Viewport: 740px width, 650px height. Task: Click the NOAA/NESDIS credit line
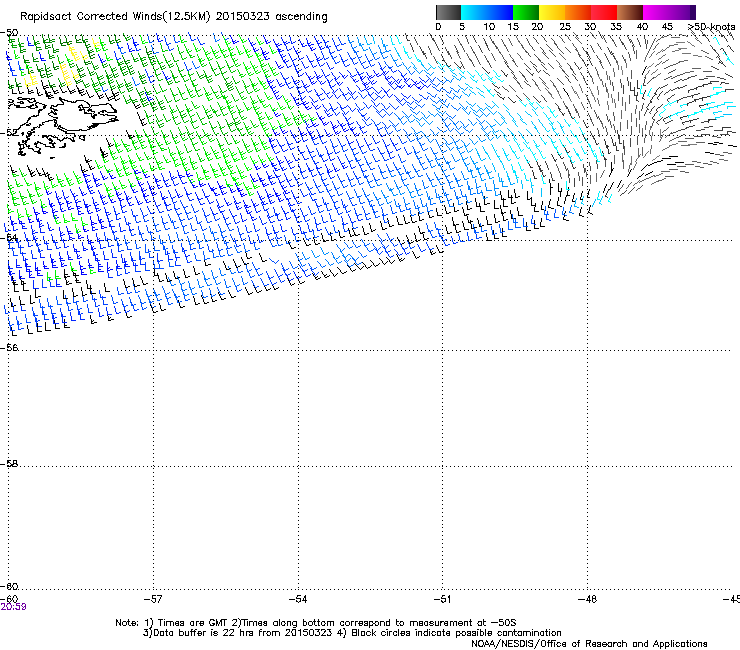tap(589, 643)
